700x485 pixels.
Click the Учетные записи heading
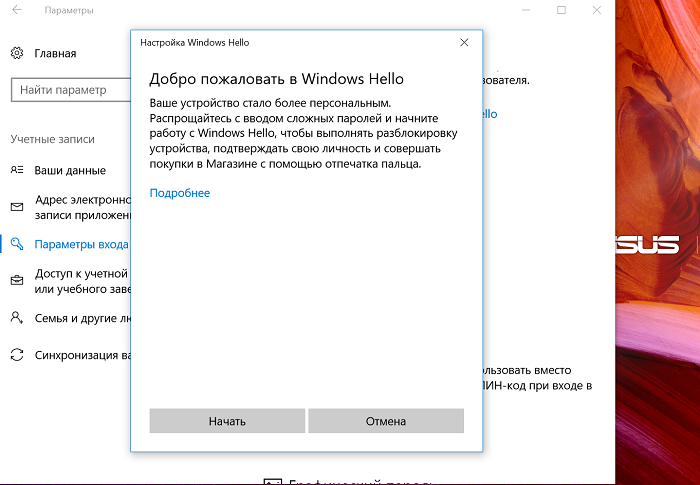(x=53, y=139)
